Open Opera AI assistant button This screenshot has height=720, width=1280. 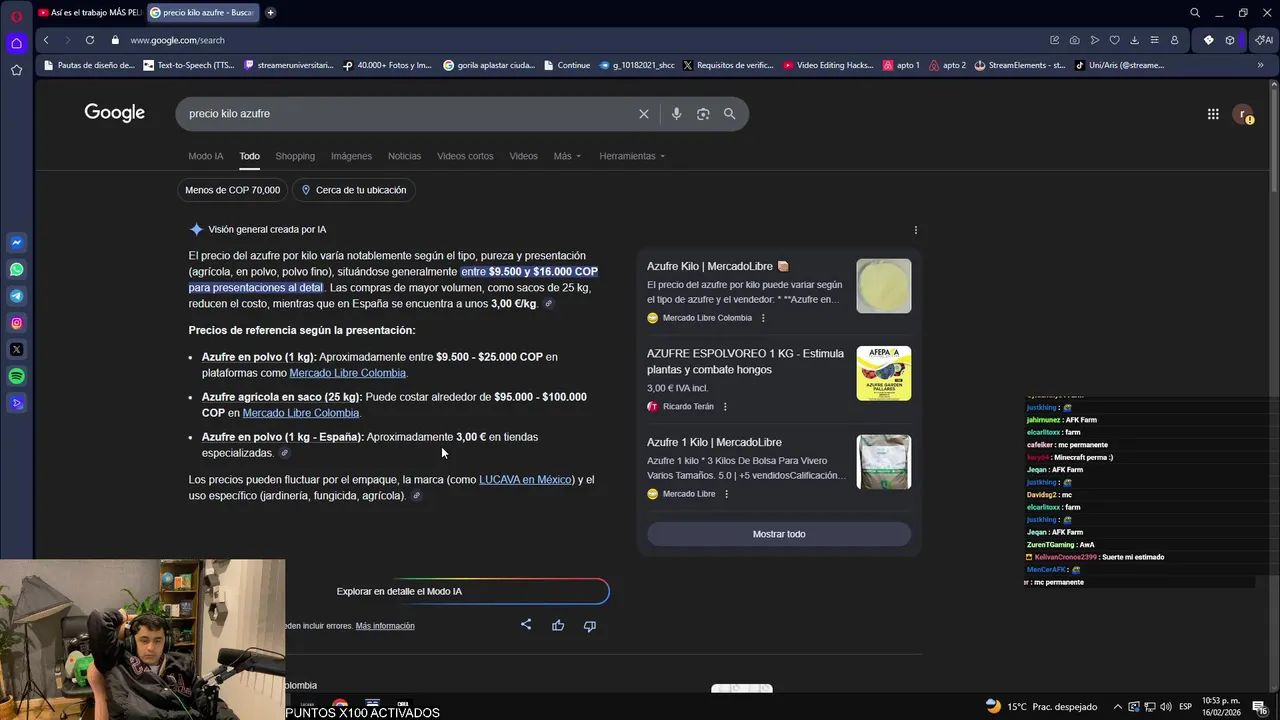click(x=1263, y=40)
